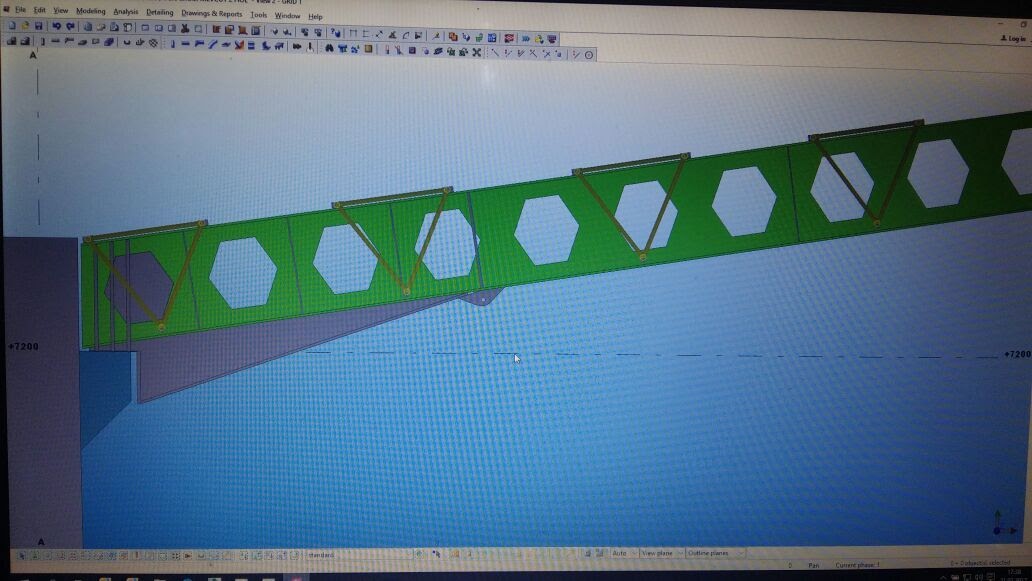
Task: Click the blue grid icon in top toolbar
Action: coord(492,38)
